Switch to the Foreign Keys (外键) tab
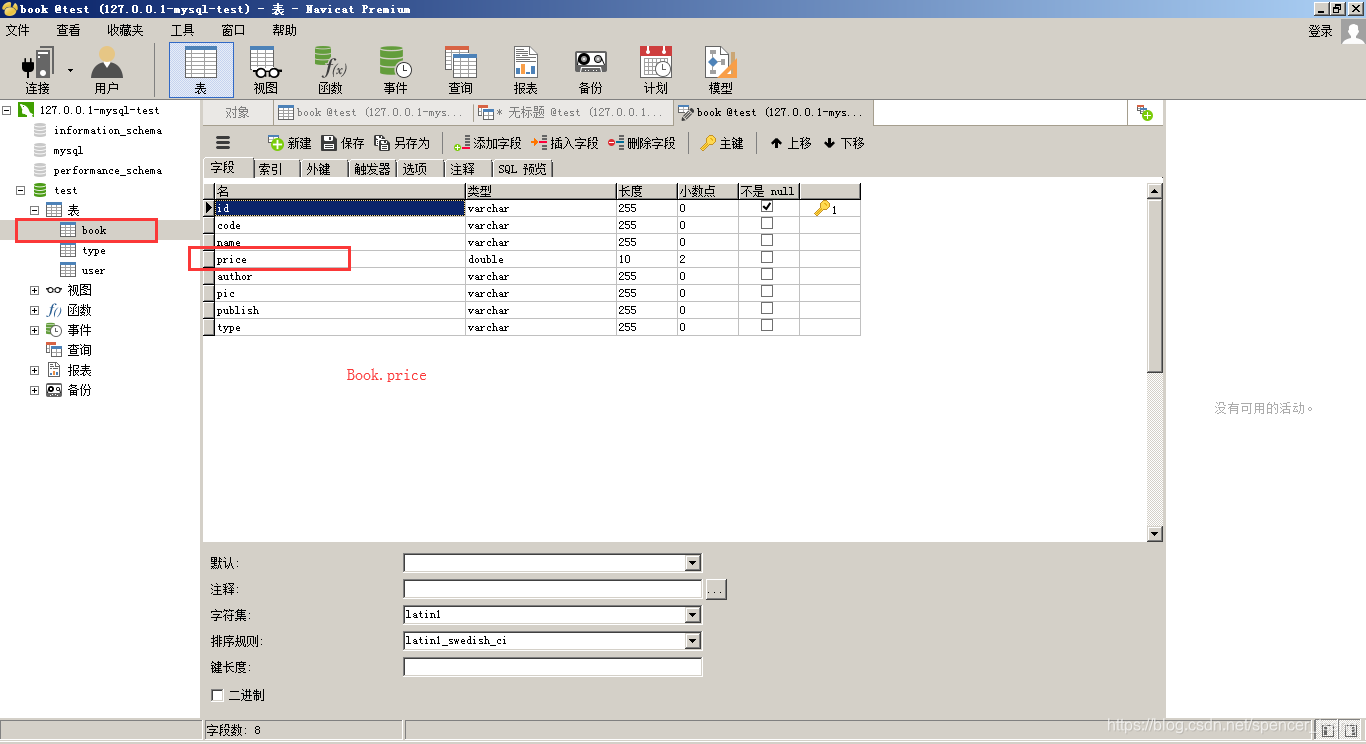This screenshot has width=1366, height=744. pyautogui.click(x=319, y=169)
